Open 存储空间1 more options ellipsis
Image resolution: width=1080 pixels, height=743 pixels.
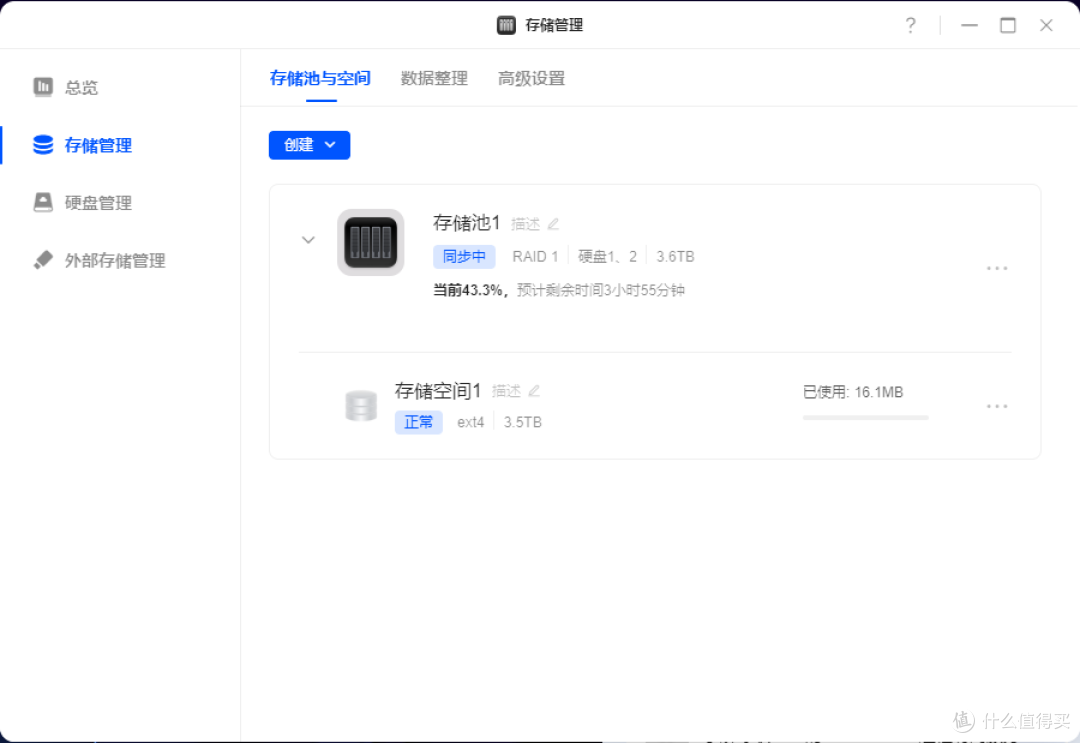[x=997, y=406]
